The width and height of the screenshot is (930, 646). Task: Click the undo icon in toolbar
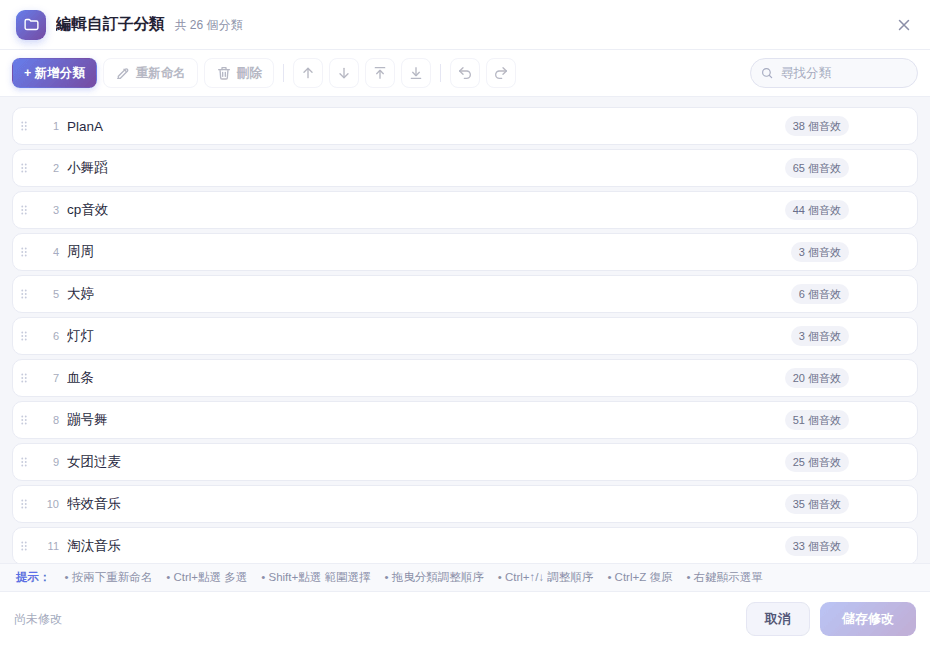click(465, 73)
